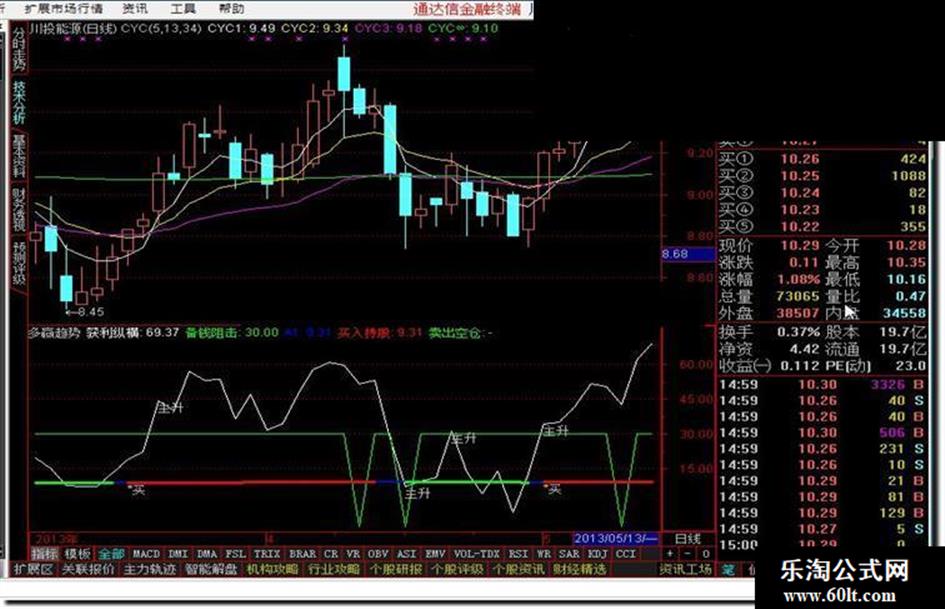Apply the DMA indicator
Viewport: 945px width, 609px height.
click(207, 554)
